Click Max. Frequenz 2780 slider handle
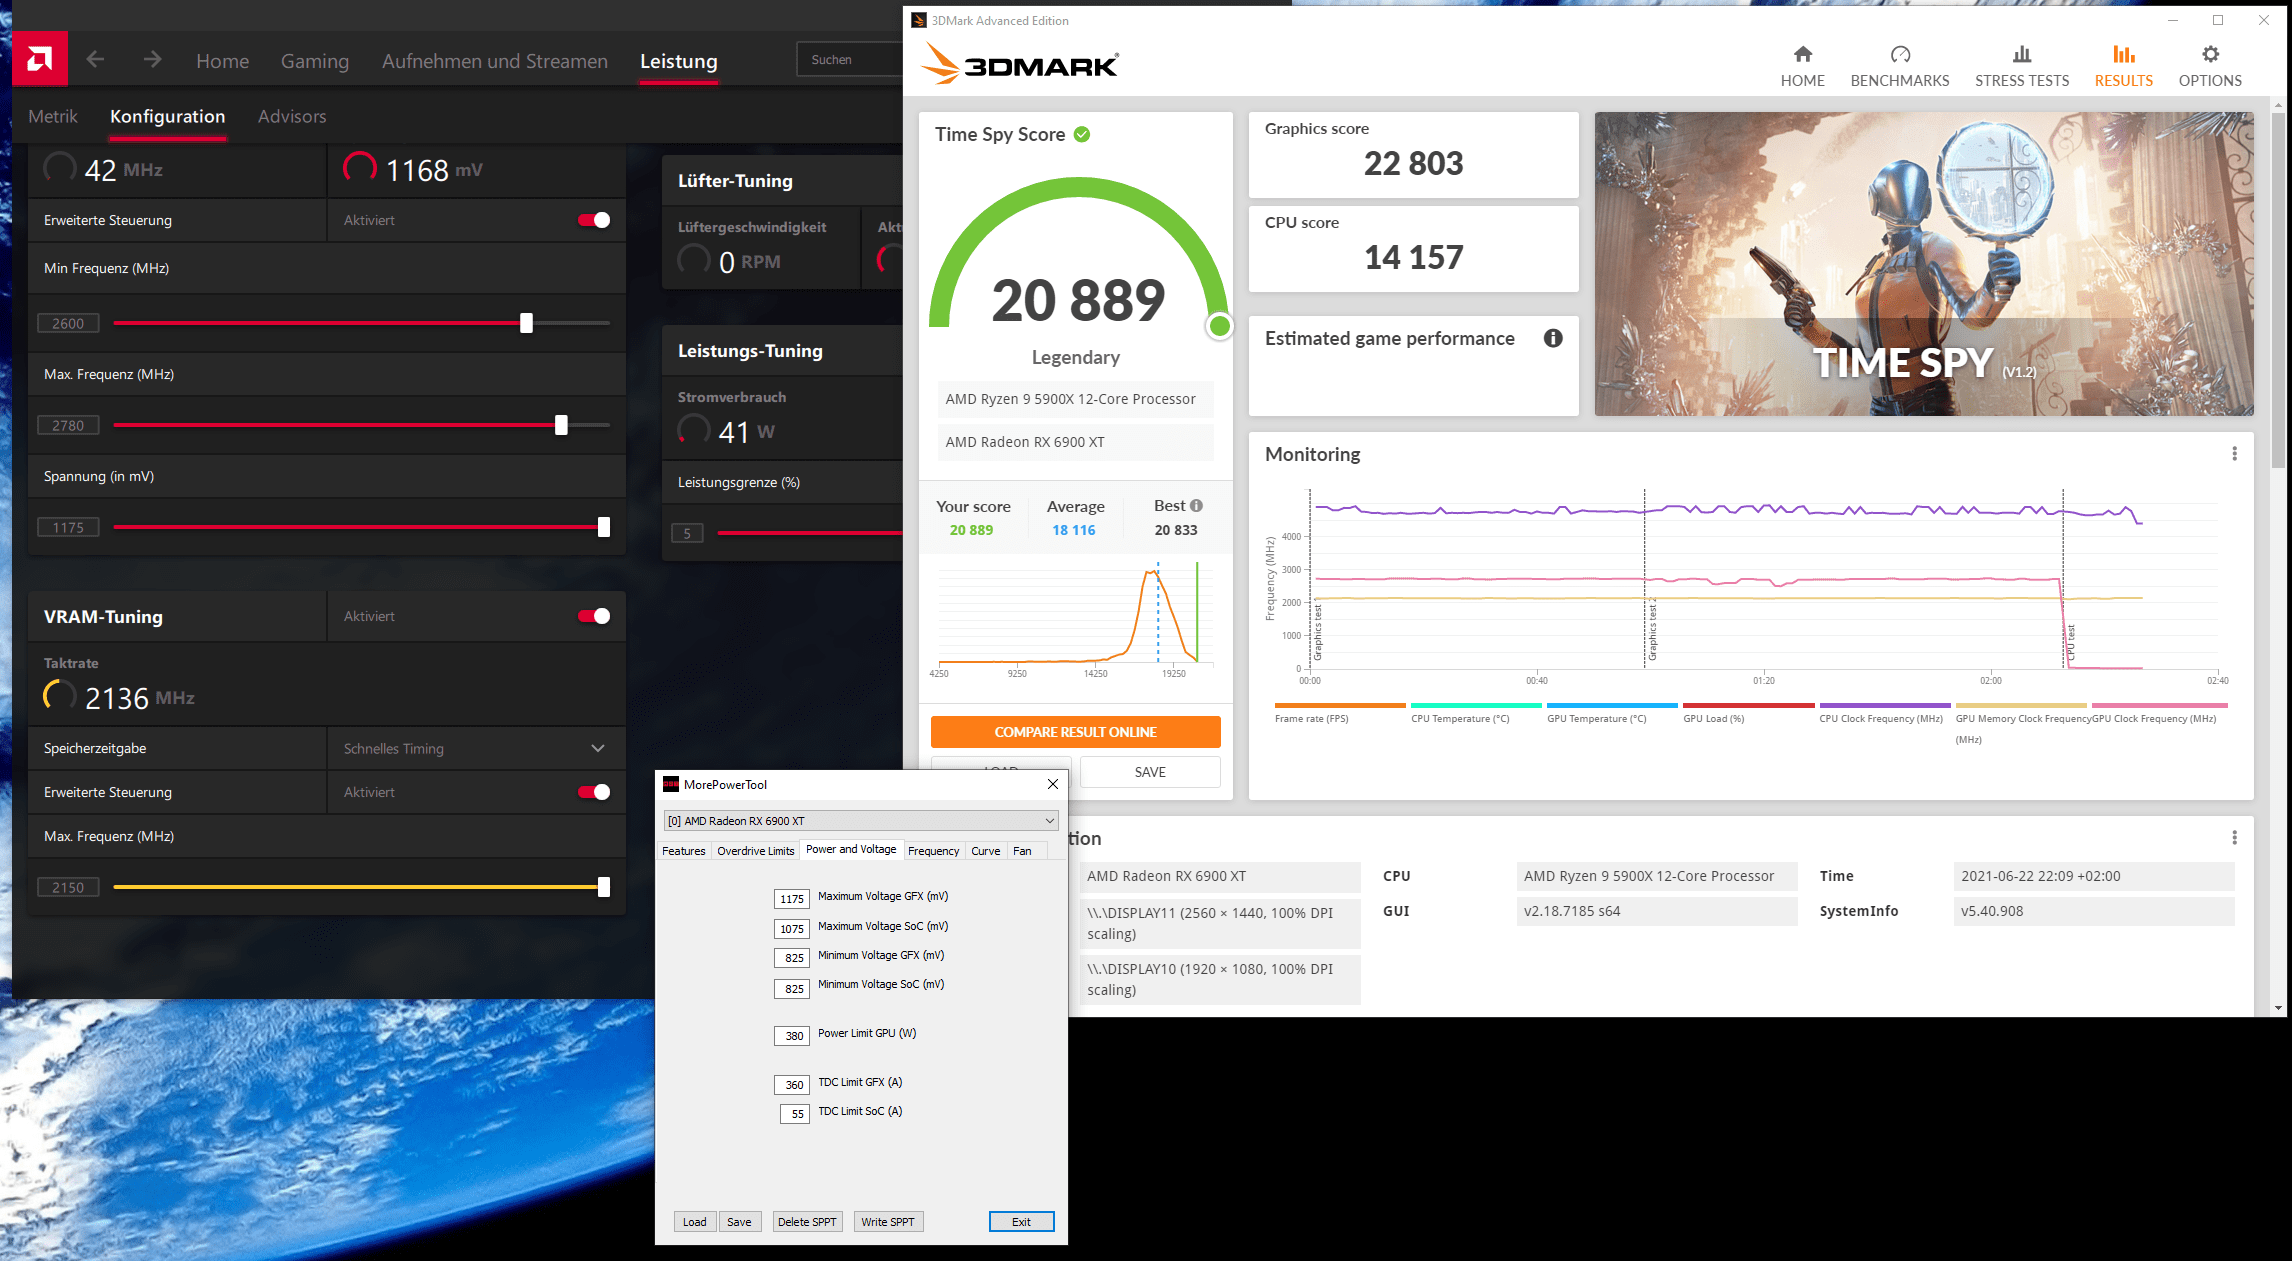The height and width of the screenshot is (1261, 2292). coord(561,425)
